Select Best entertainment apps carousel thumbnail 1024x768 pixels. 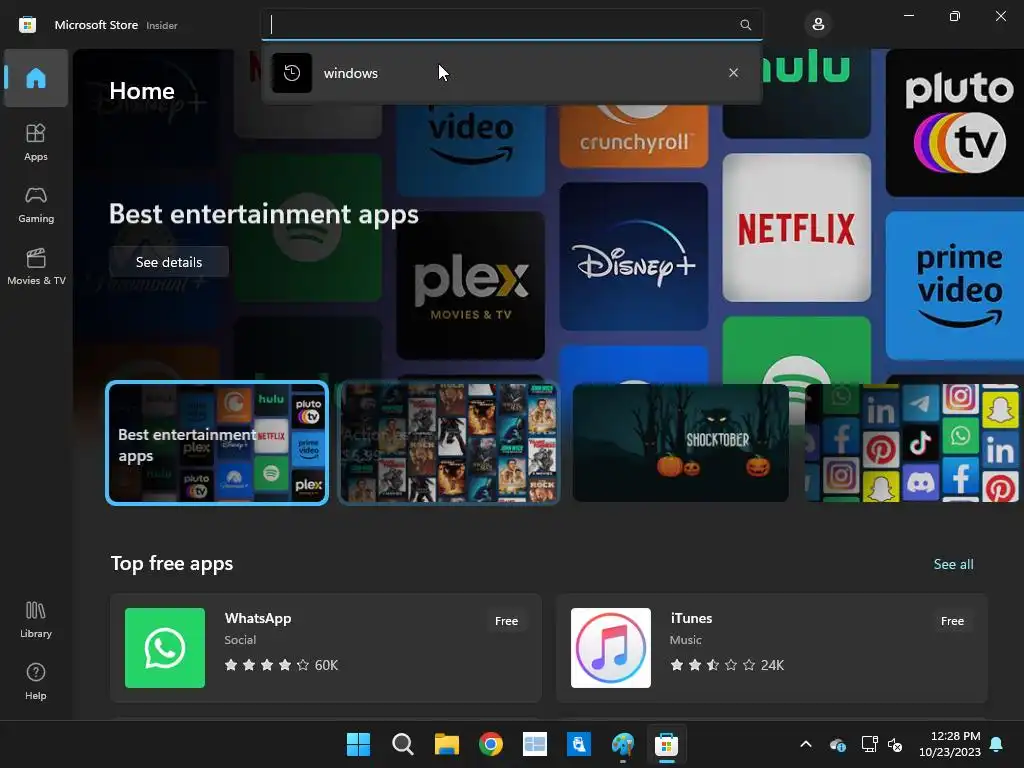click(217, 443)
